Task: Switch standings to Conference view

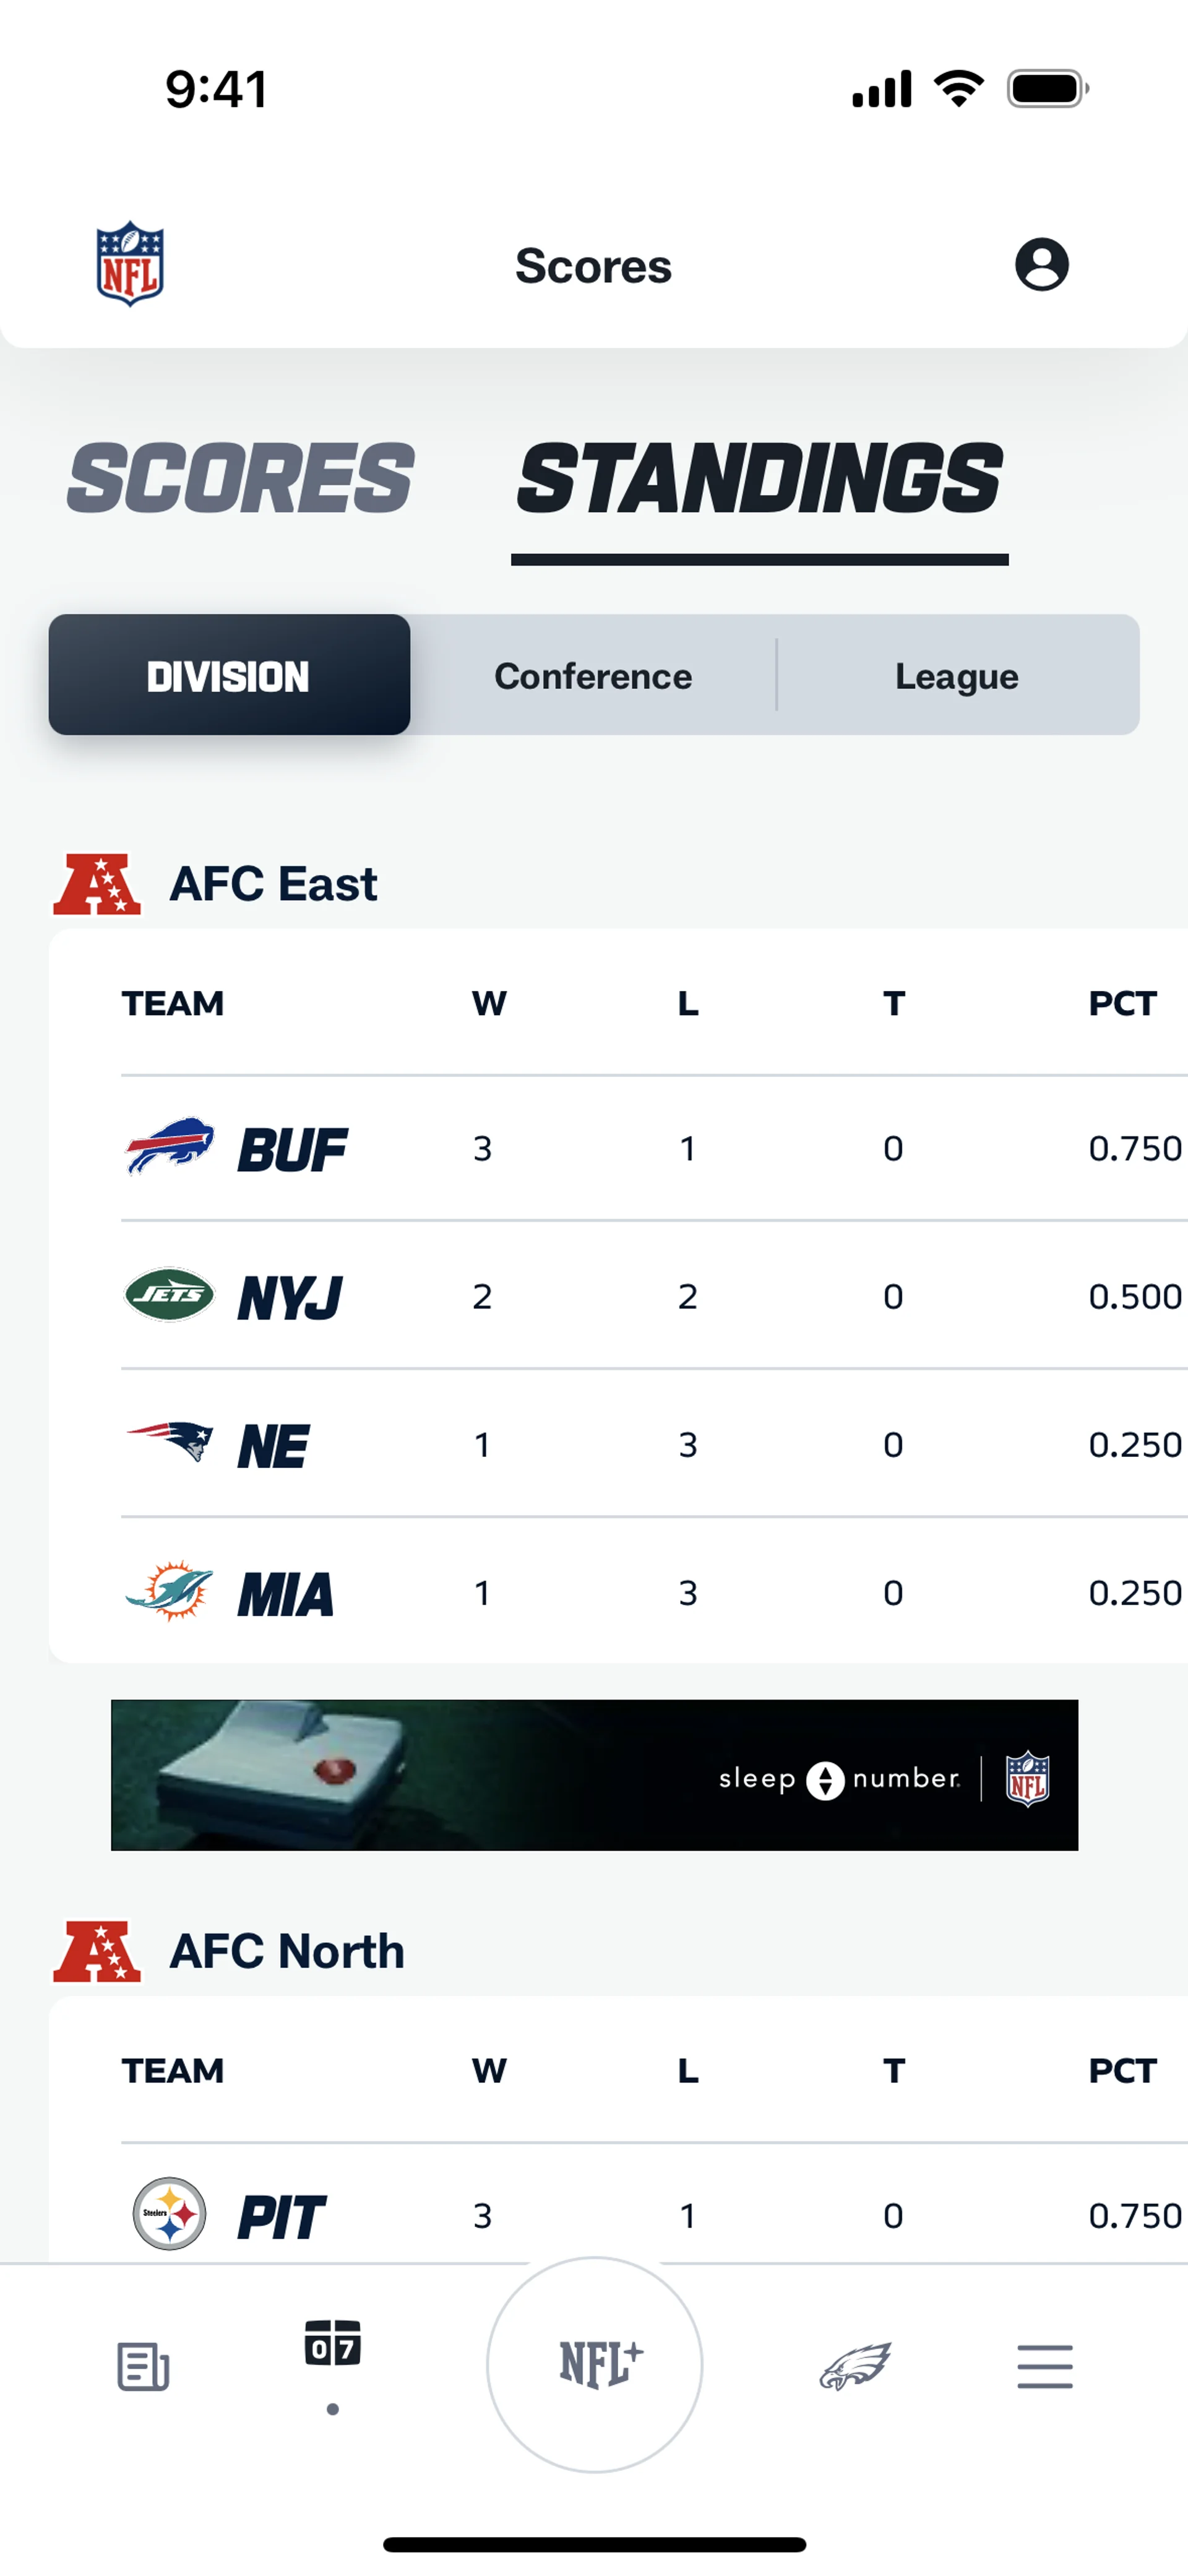Action: 593,676
